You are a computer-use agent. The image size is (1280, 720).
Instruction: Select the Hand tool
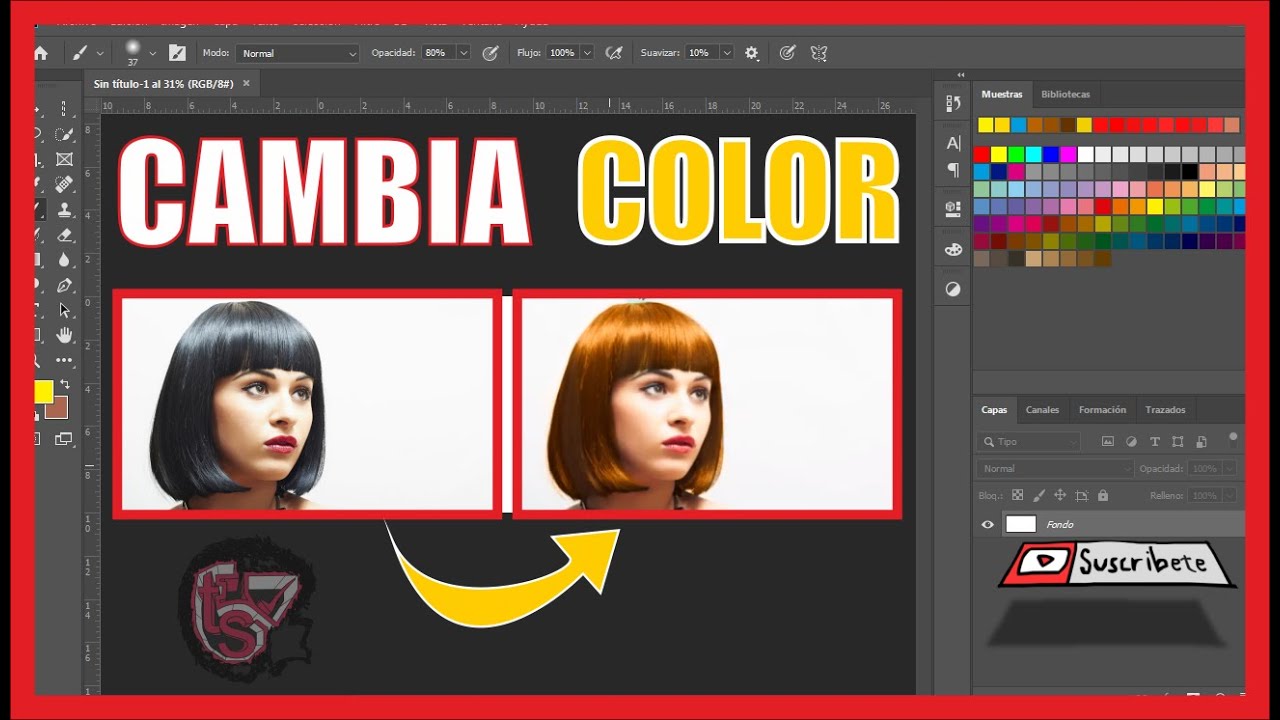[x=64, y=335]
